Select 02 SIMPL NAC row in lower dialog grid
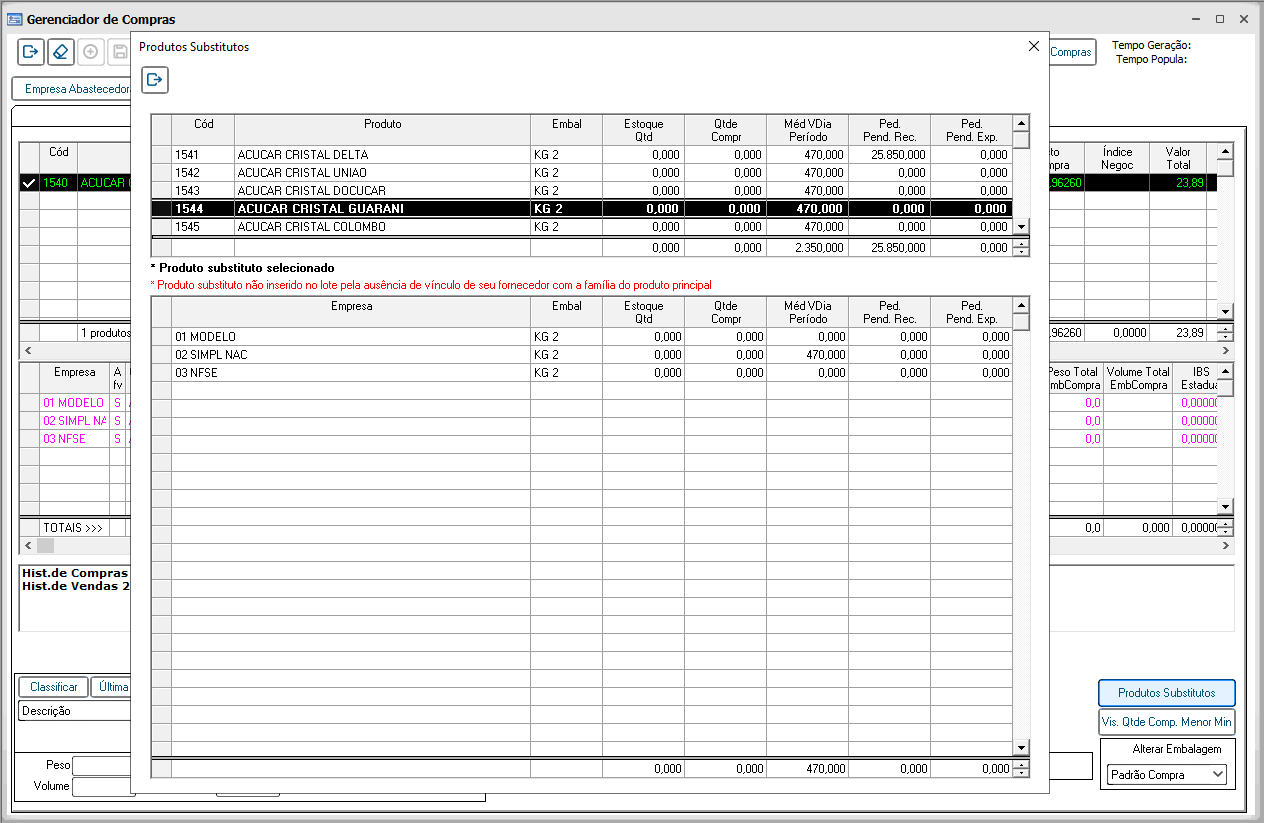This screenshot has width=1264, height=823. coord(581,355)
